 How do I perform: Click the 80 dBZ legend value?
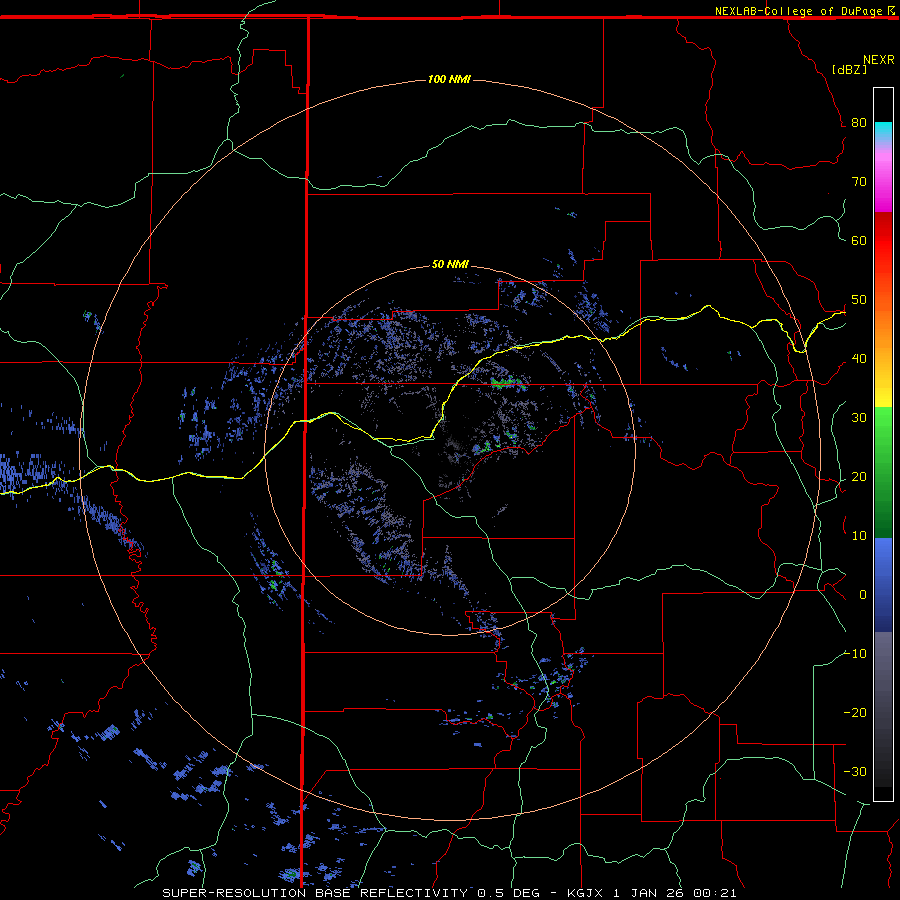tap(859, 122)
